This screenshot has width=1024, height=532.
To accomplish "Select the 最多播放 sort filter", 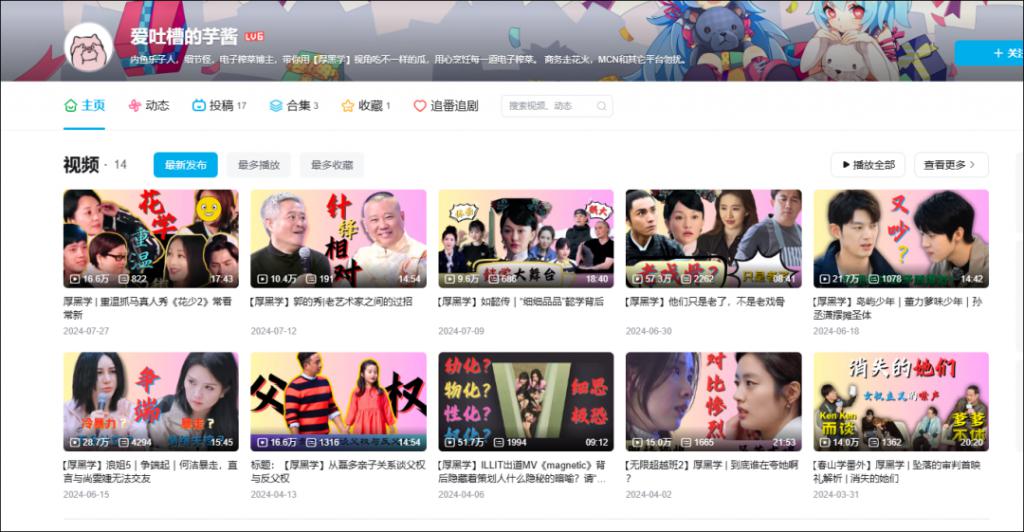I will point(259,165).
